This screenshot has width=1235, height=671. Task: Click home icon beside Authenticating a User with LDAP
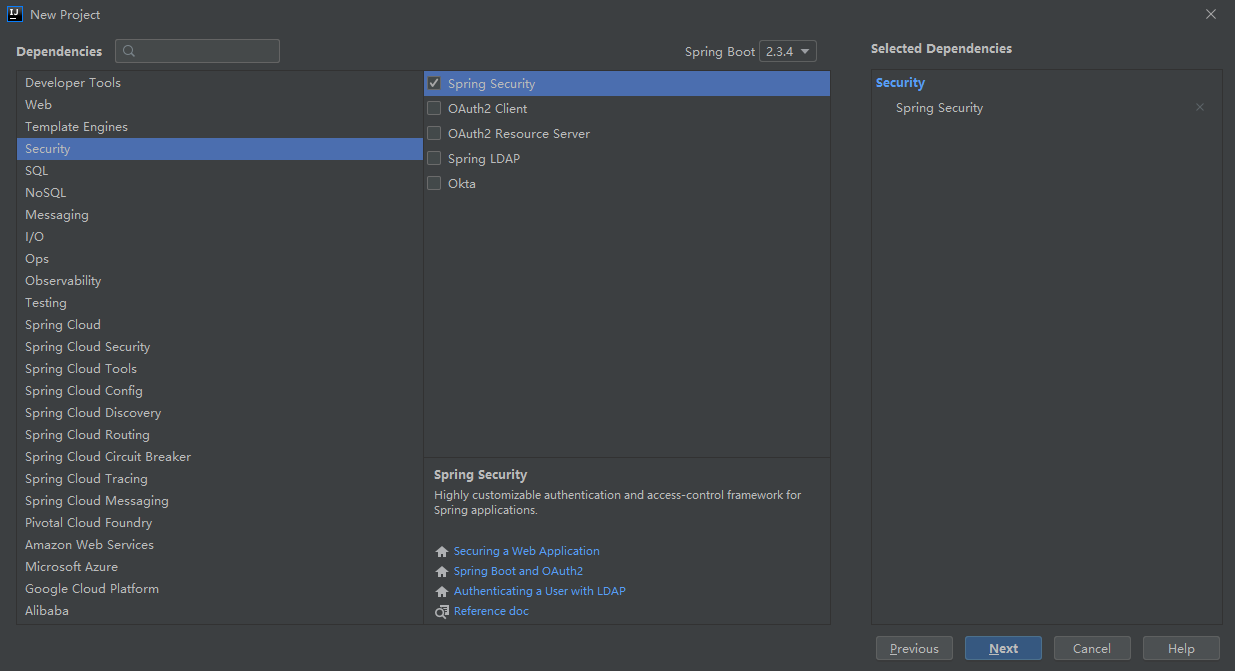pyautogui.click(x=442, y=592)
